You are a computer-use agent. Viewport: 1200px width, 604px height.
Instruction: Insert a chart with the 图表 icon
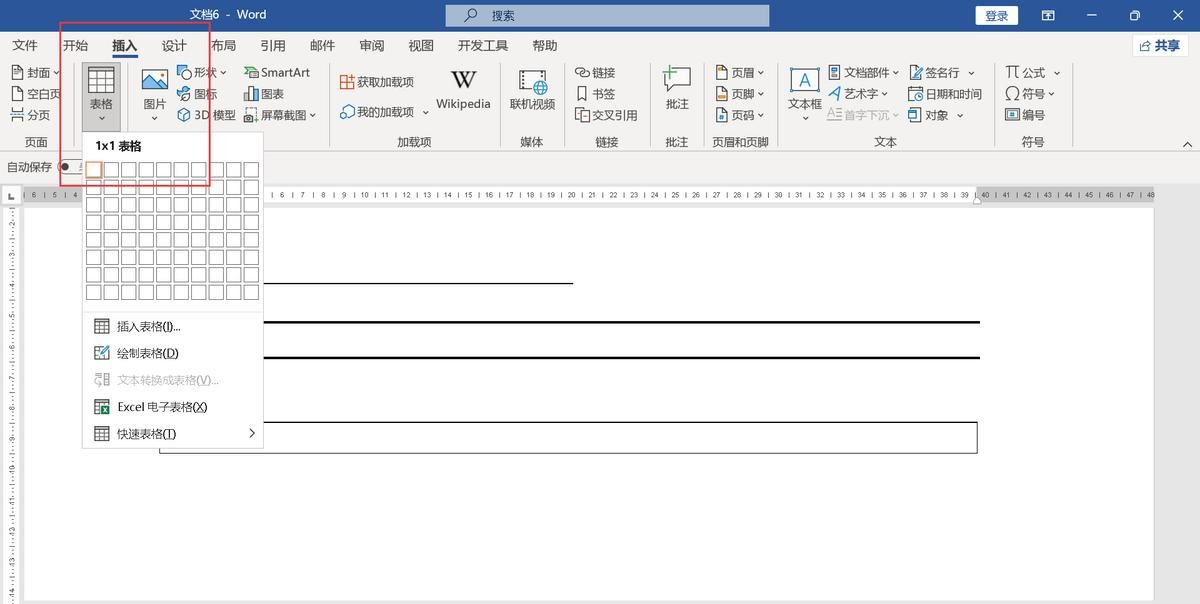click(x=252, y=94)
